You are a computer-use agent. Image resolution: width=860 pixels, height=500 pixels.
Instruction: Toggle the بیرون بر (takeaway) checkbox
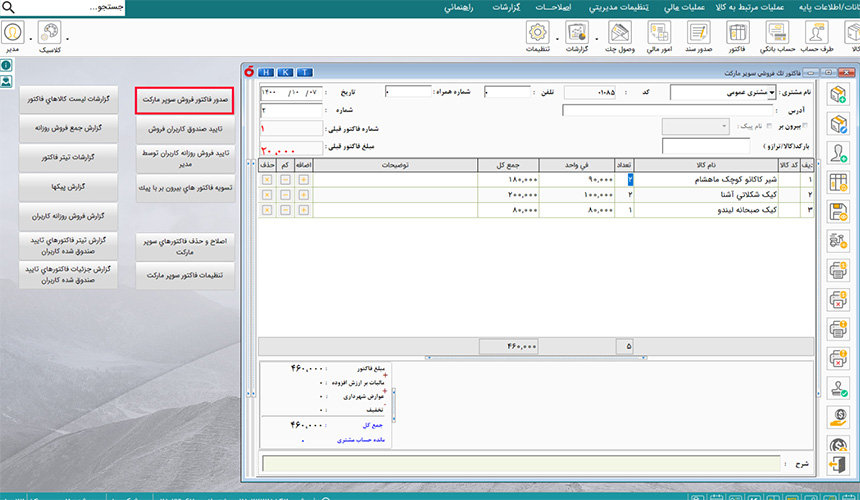coord(805,126)
